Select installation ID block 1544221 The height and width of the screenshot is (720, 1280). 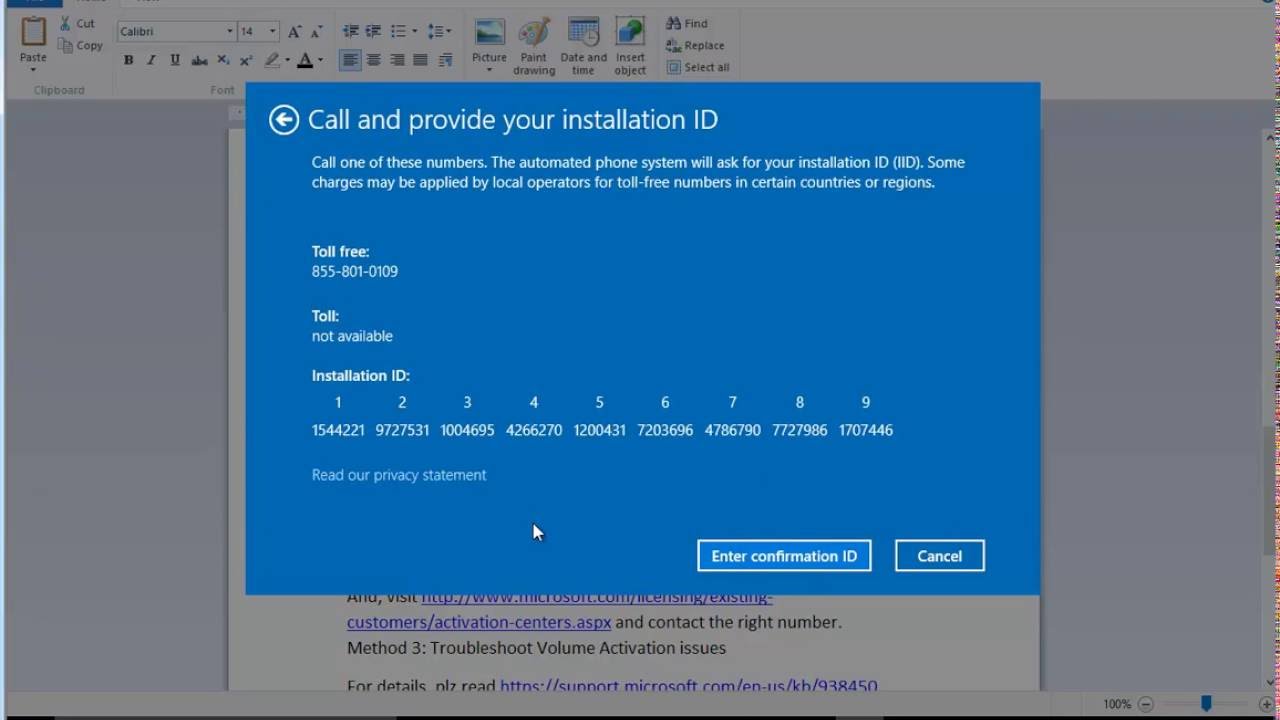(338, 430)
